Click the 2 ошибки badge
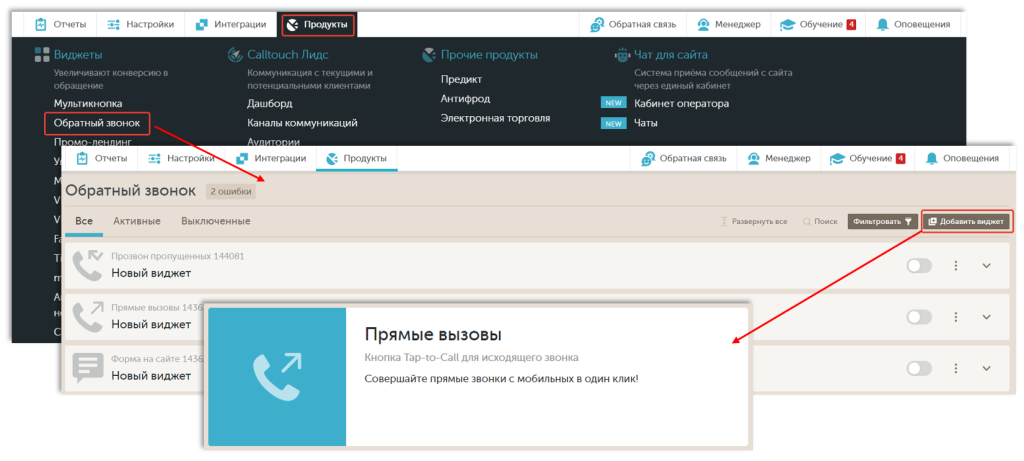The image size is (1024, 461). click(x=231, y=191)
